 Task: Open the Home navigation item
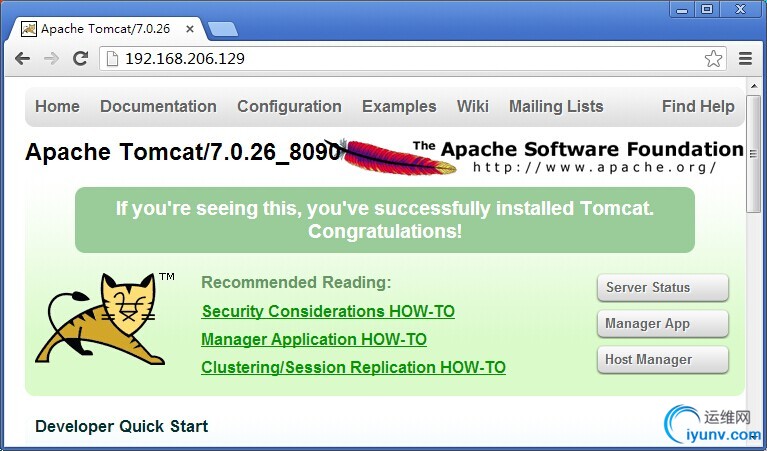(57, 106)
